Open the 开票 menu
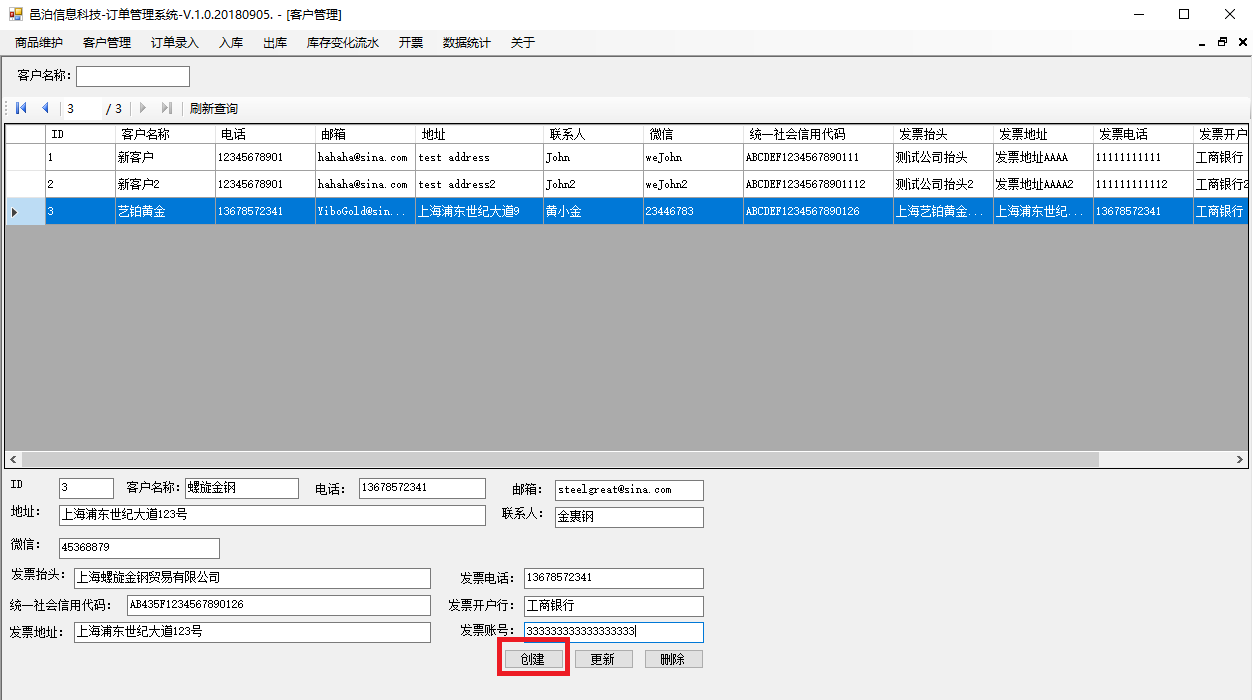 (x=411, y=42)
